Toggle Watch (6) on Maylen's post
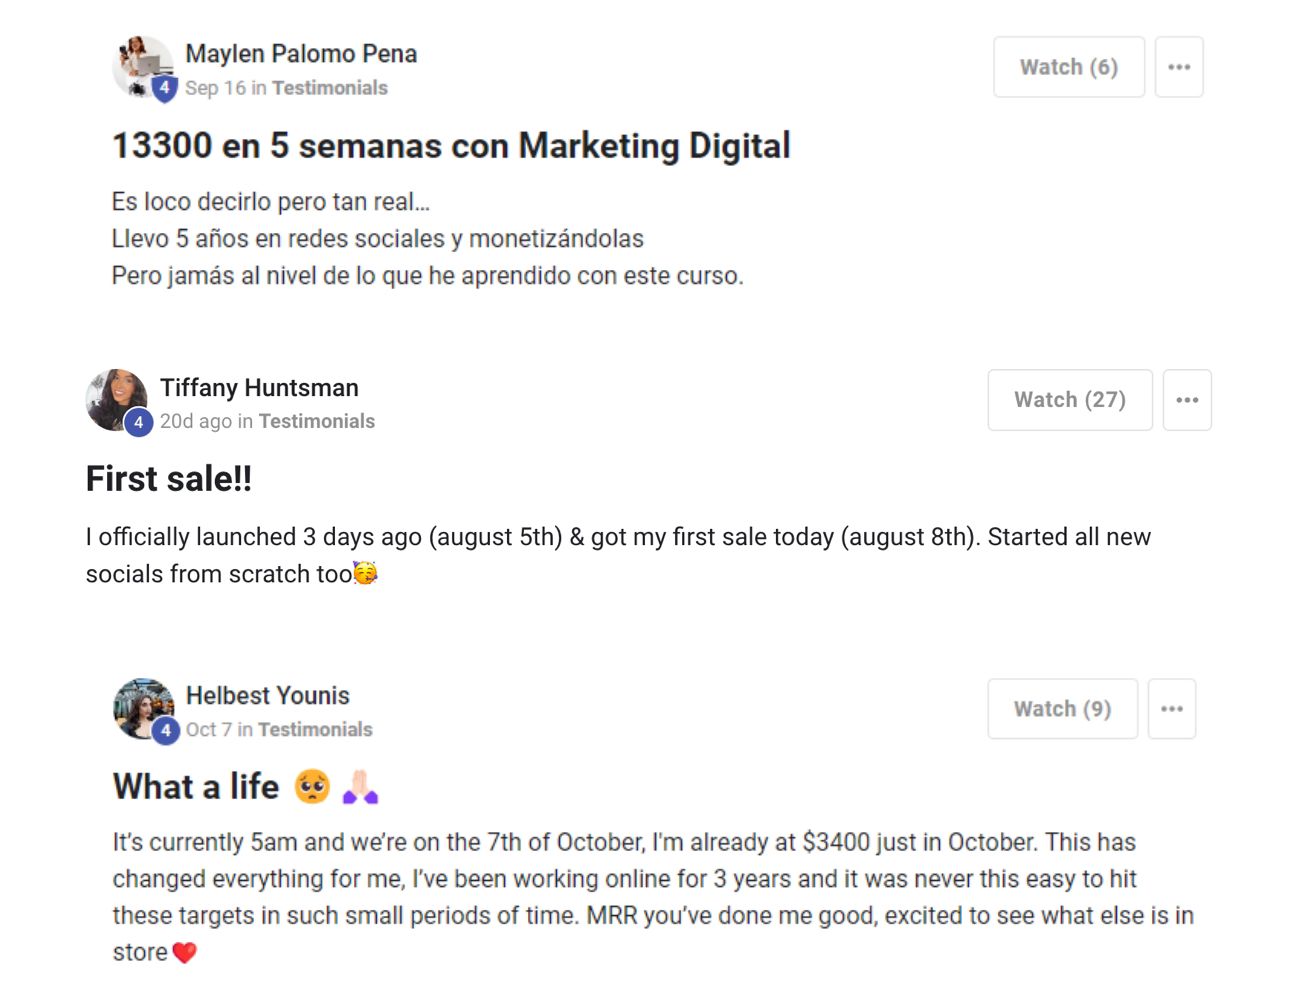 [x=1068, y=67]
